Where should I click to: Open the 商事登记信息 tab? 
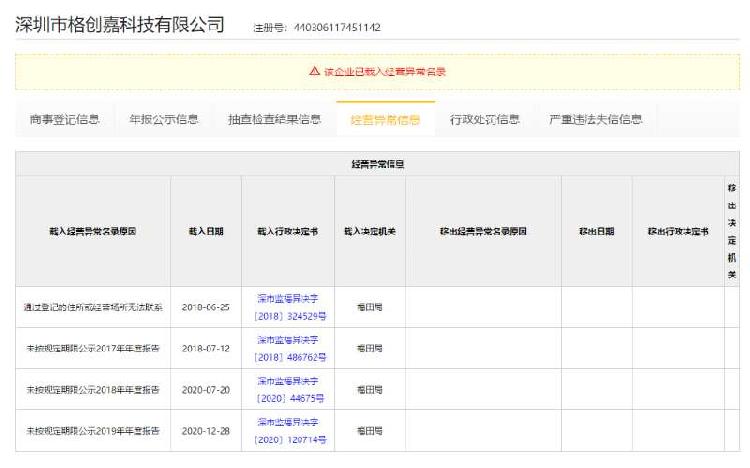point(65,119)
